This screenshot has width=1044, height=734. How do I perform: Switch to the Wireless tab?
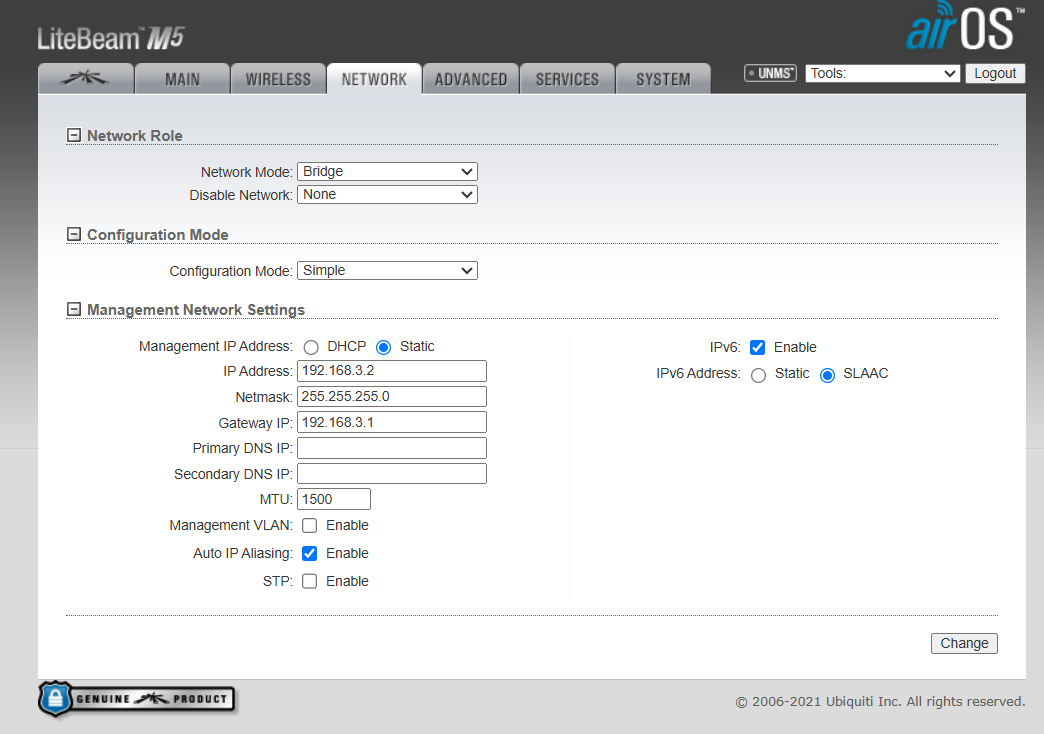click(x=278, y=79)
